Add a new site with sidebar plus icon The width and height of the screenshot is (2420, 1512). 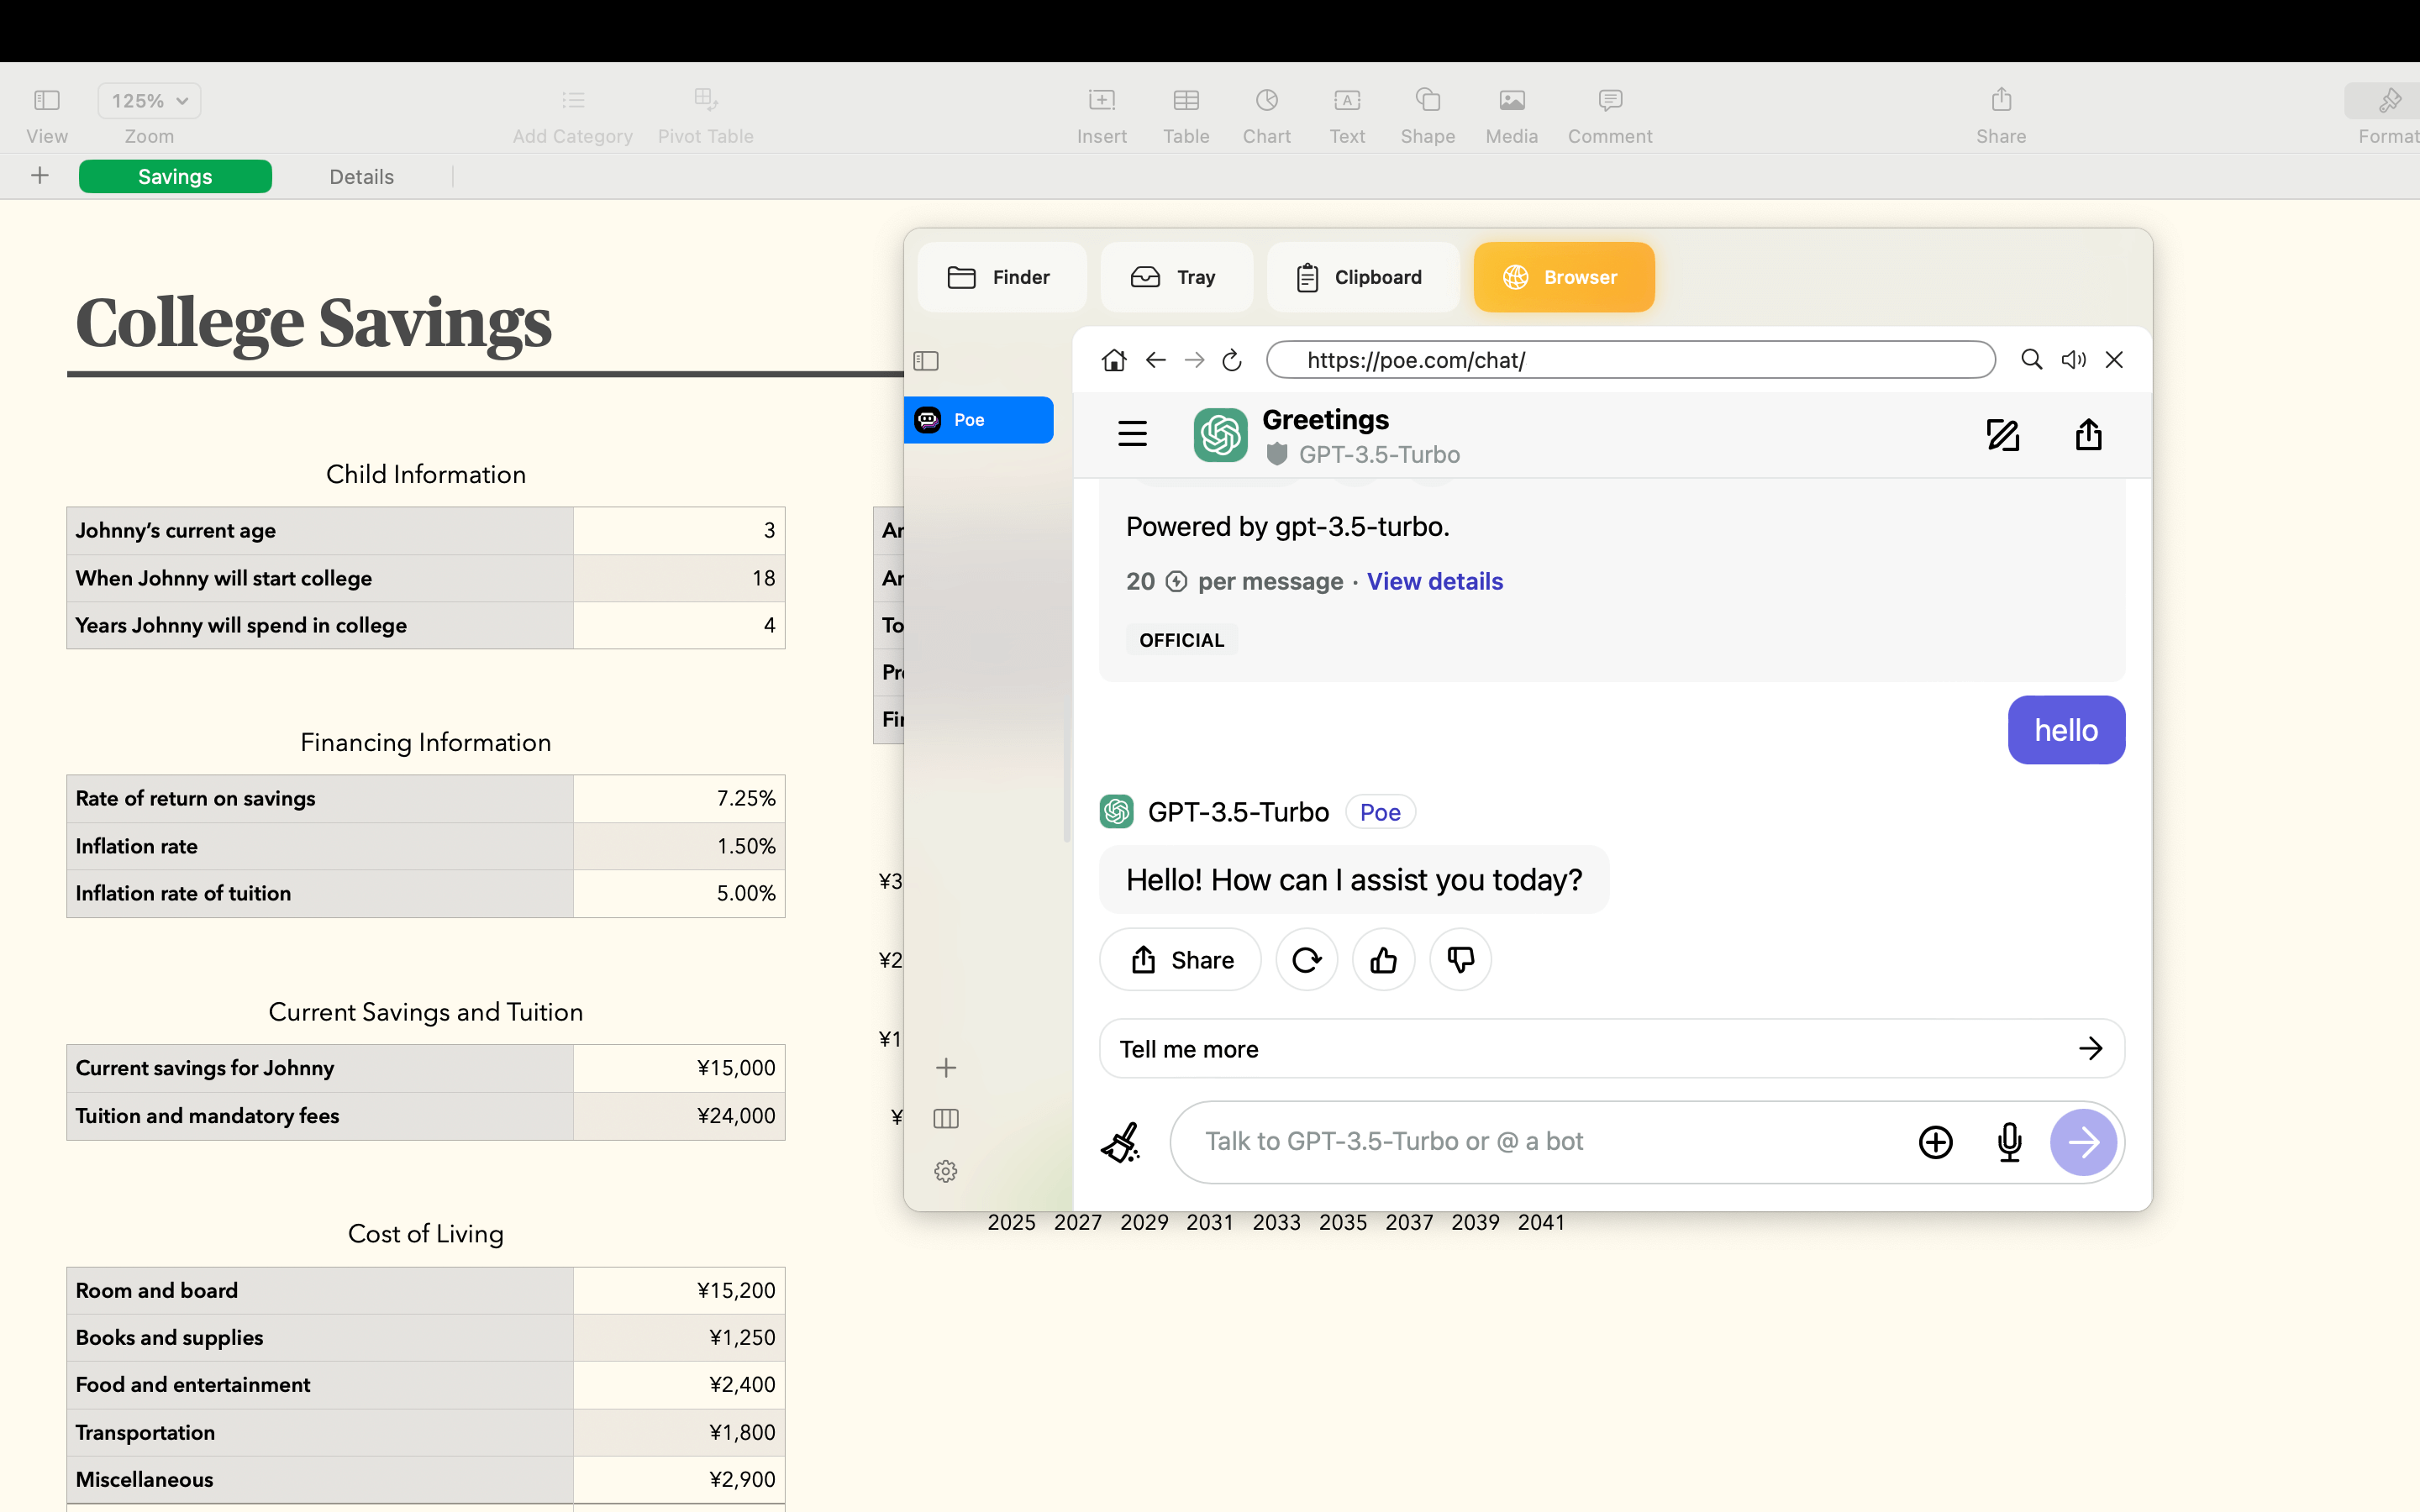coord(946,1068)
